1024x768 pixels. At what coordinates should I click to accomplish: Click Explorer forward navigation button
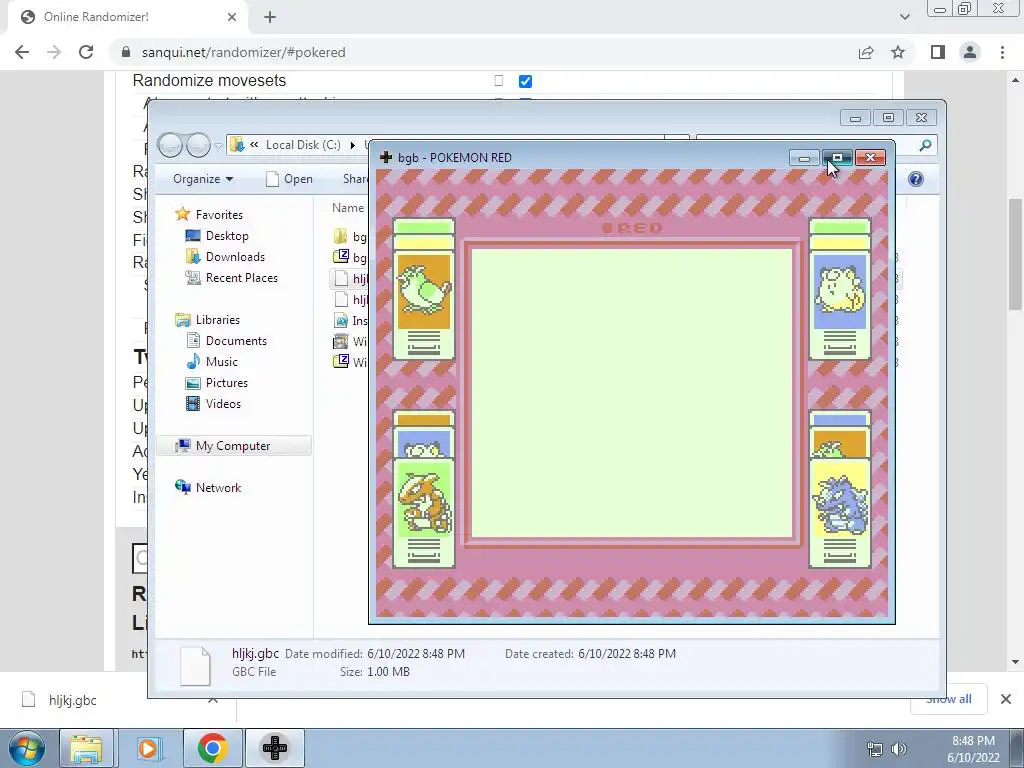tap(198, 145)
